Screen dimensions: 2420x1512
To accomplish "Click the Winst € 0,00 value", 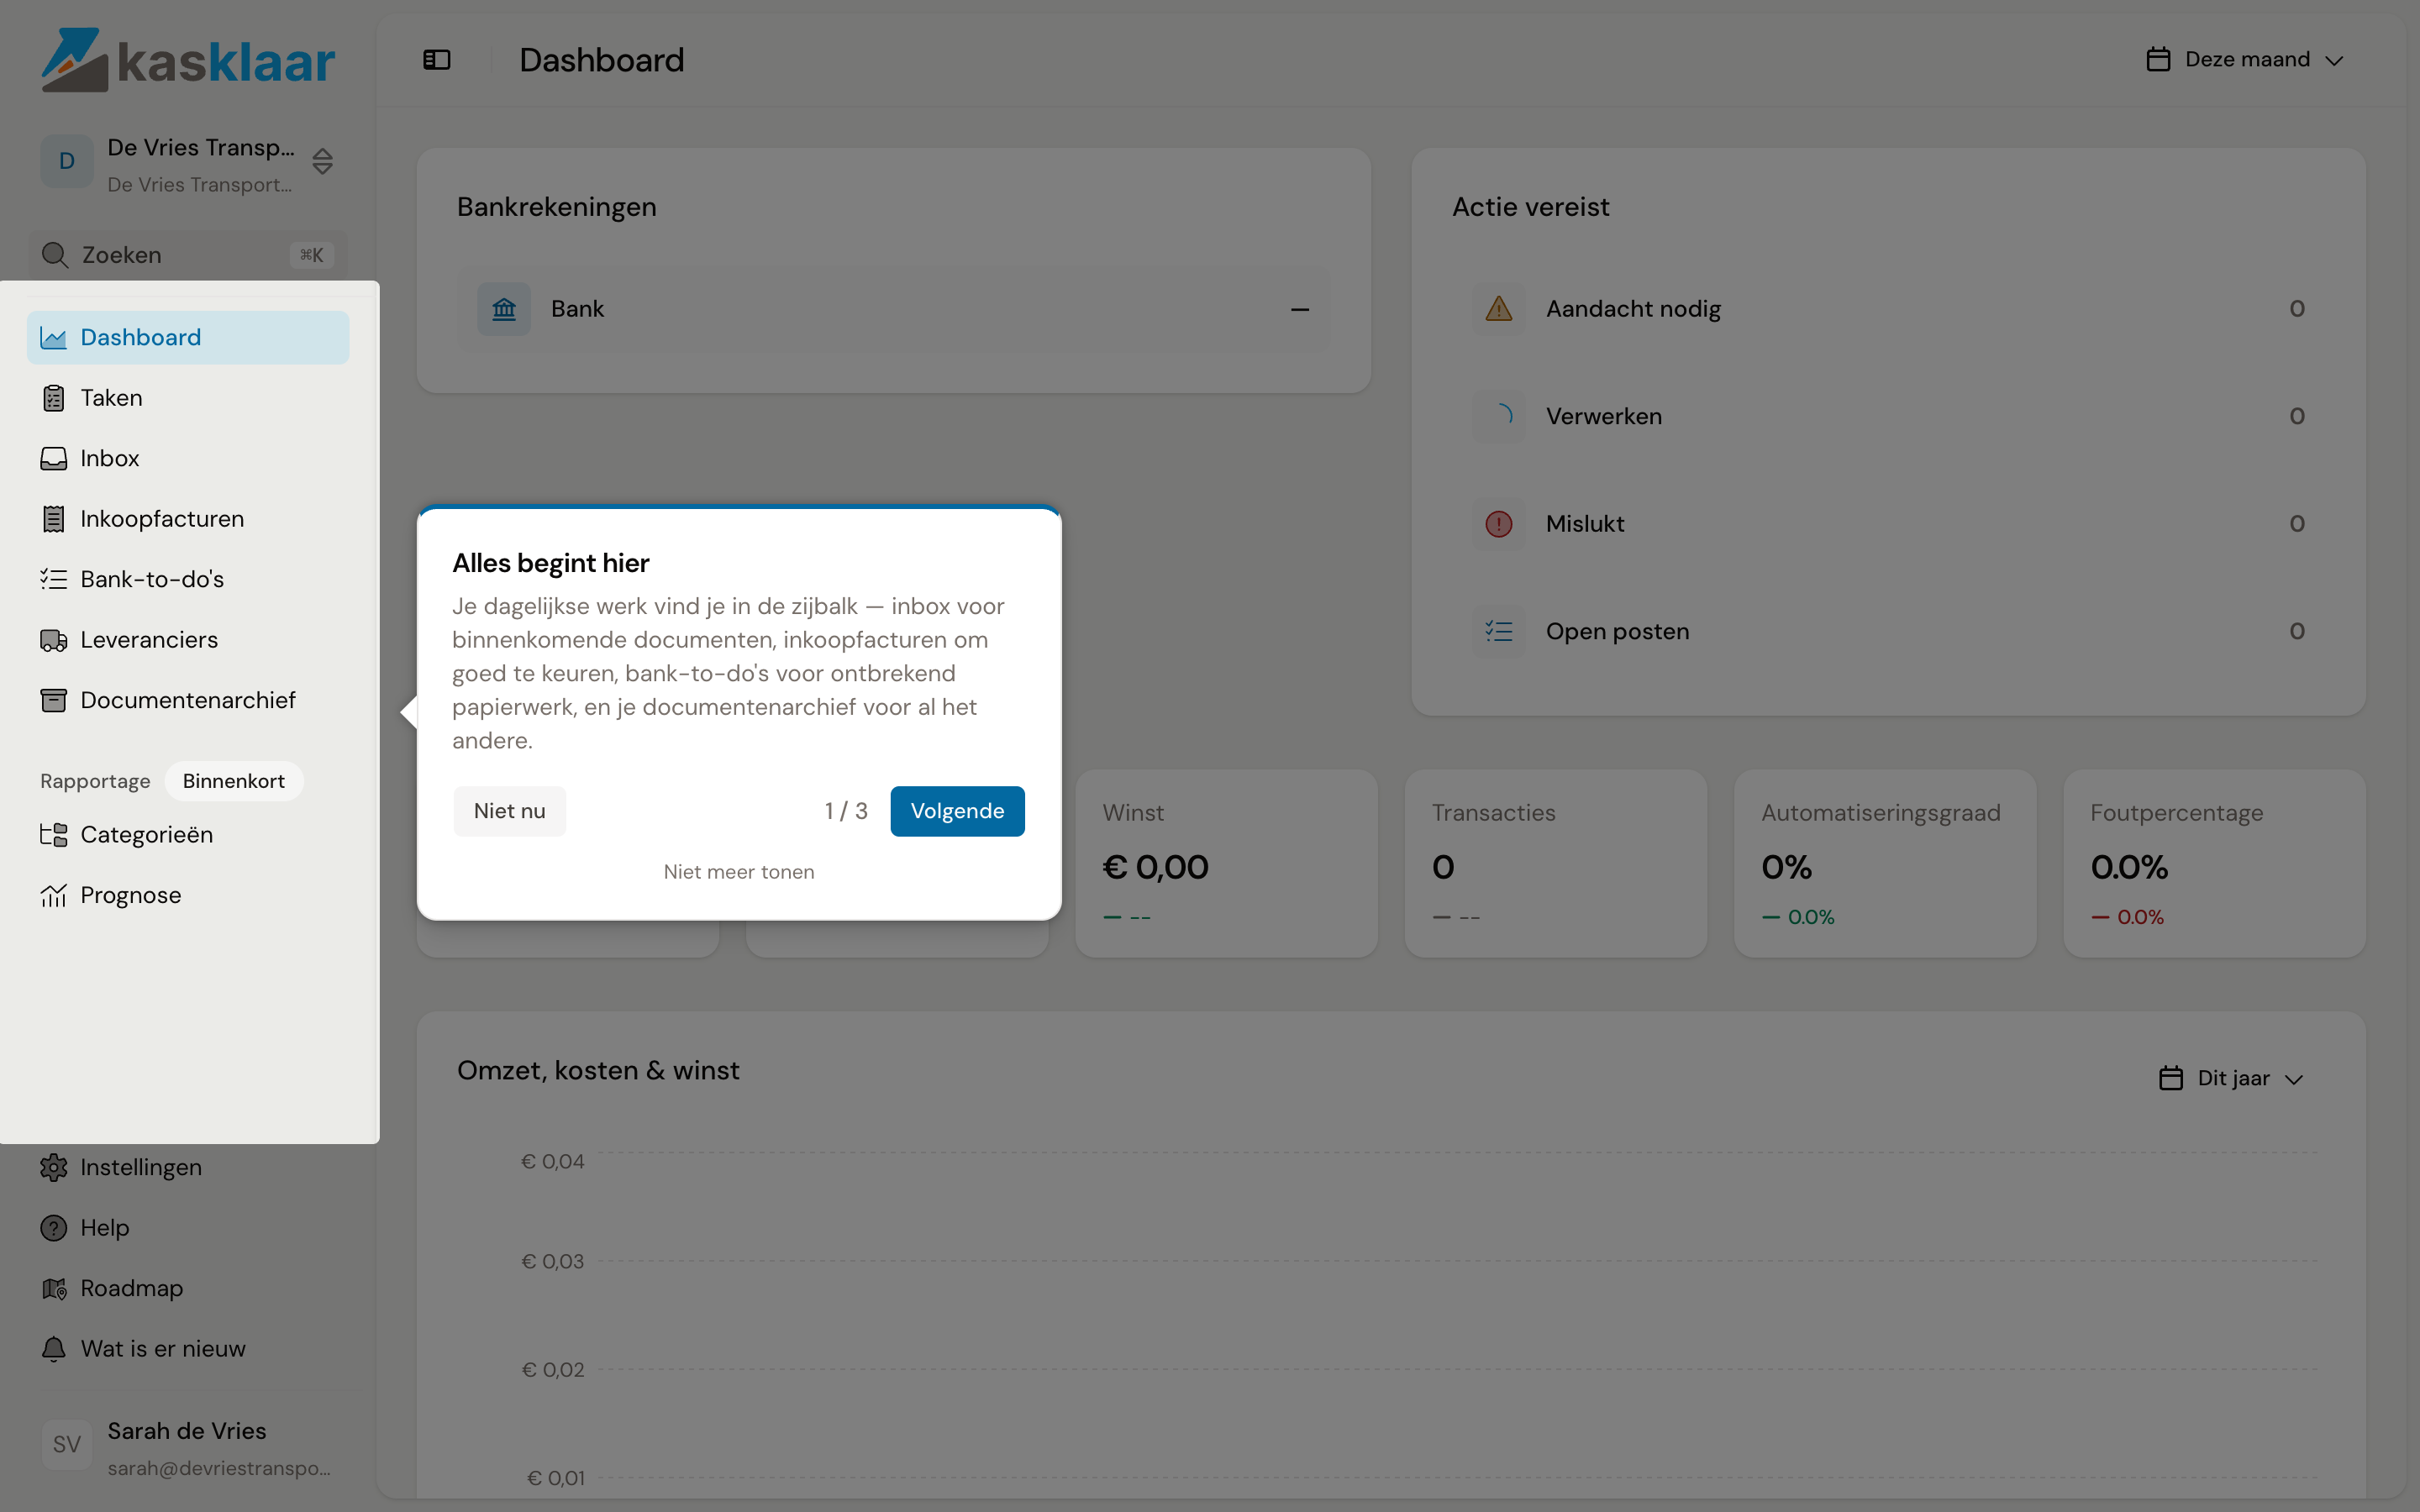I will (x=1155, y=867).
